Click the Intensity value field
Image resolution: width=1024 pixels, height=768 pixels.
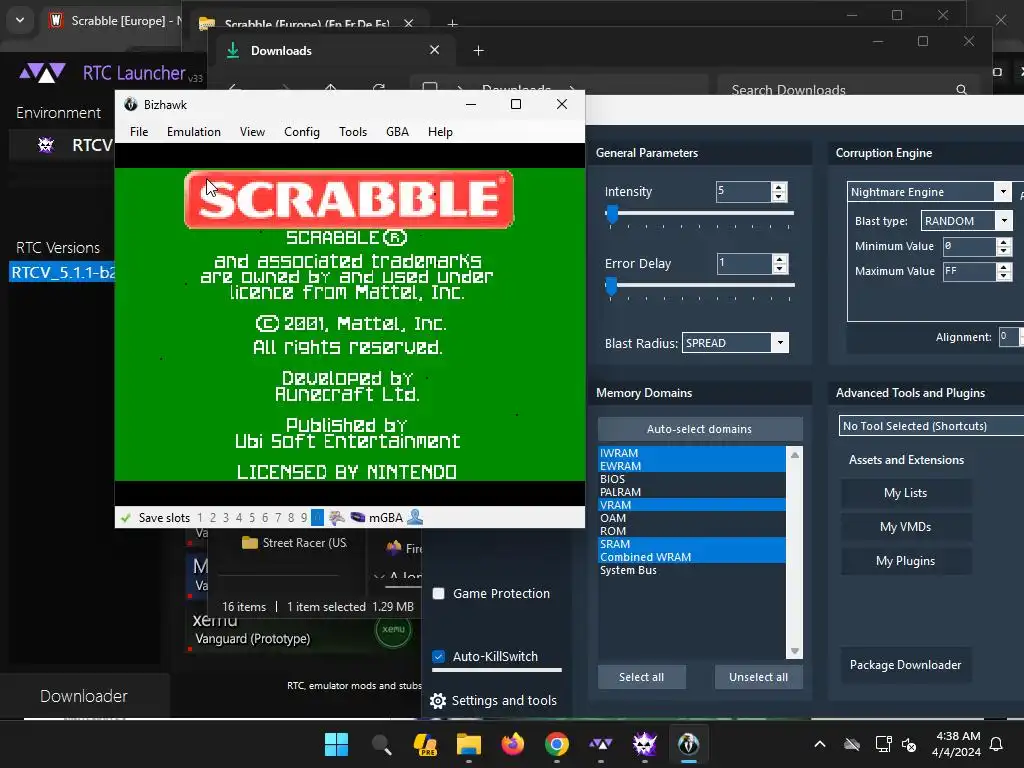(x=743, y=191)
